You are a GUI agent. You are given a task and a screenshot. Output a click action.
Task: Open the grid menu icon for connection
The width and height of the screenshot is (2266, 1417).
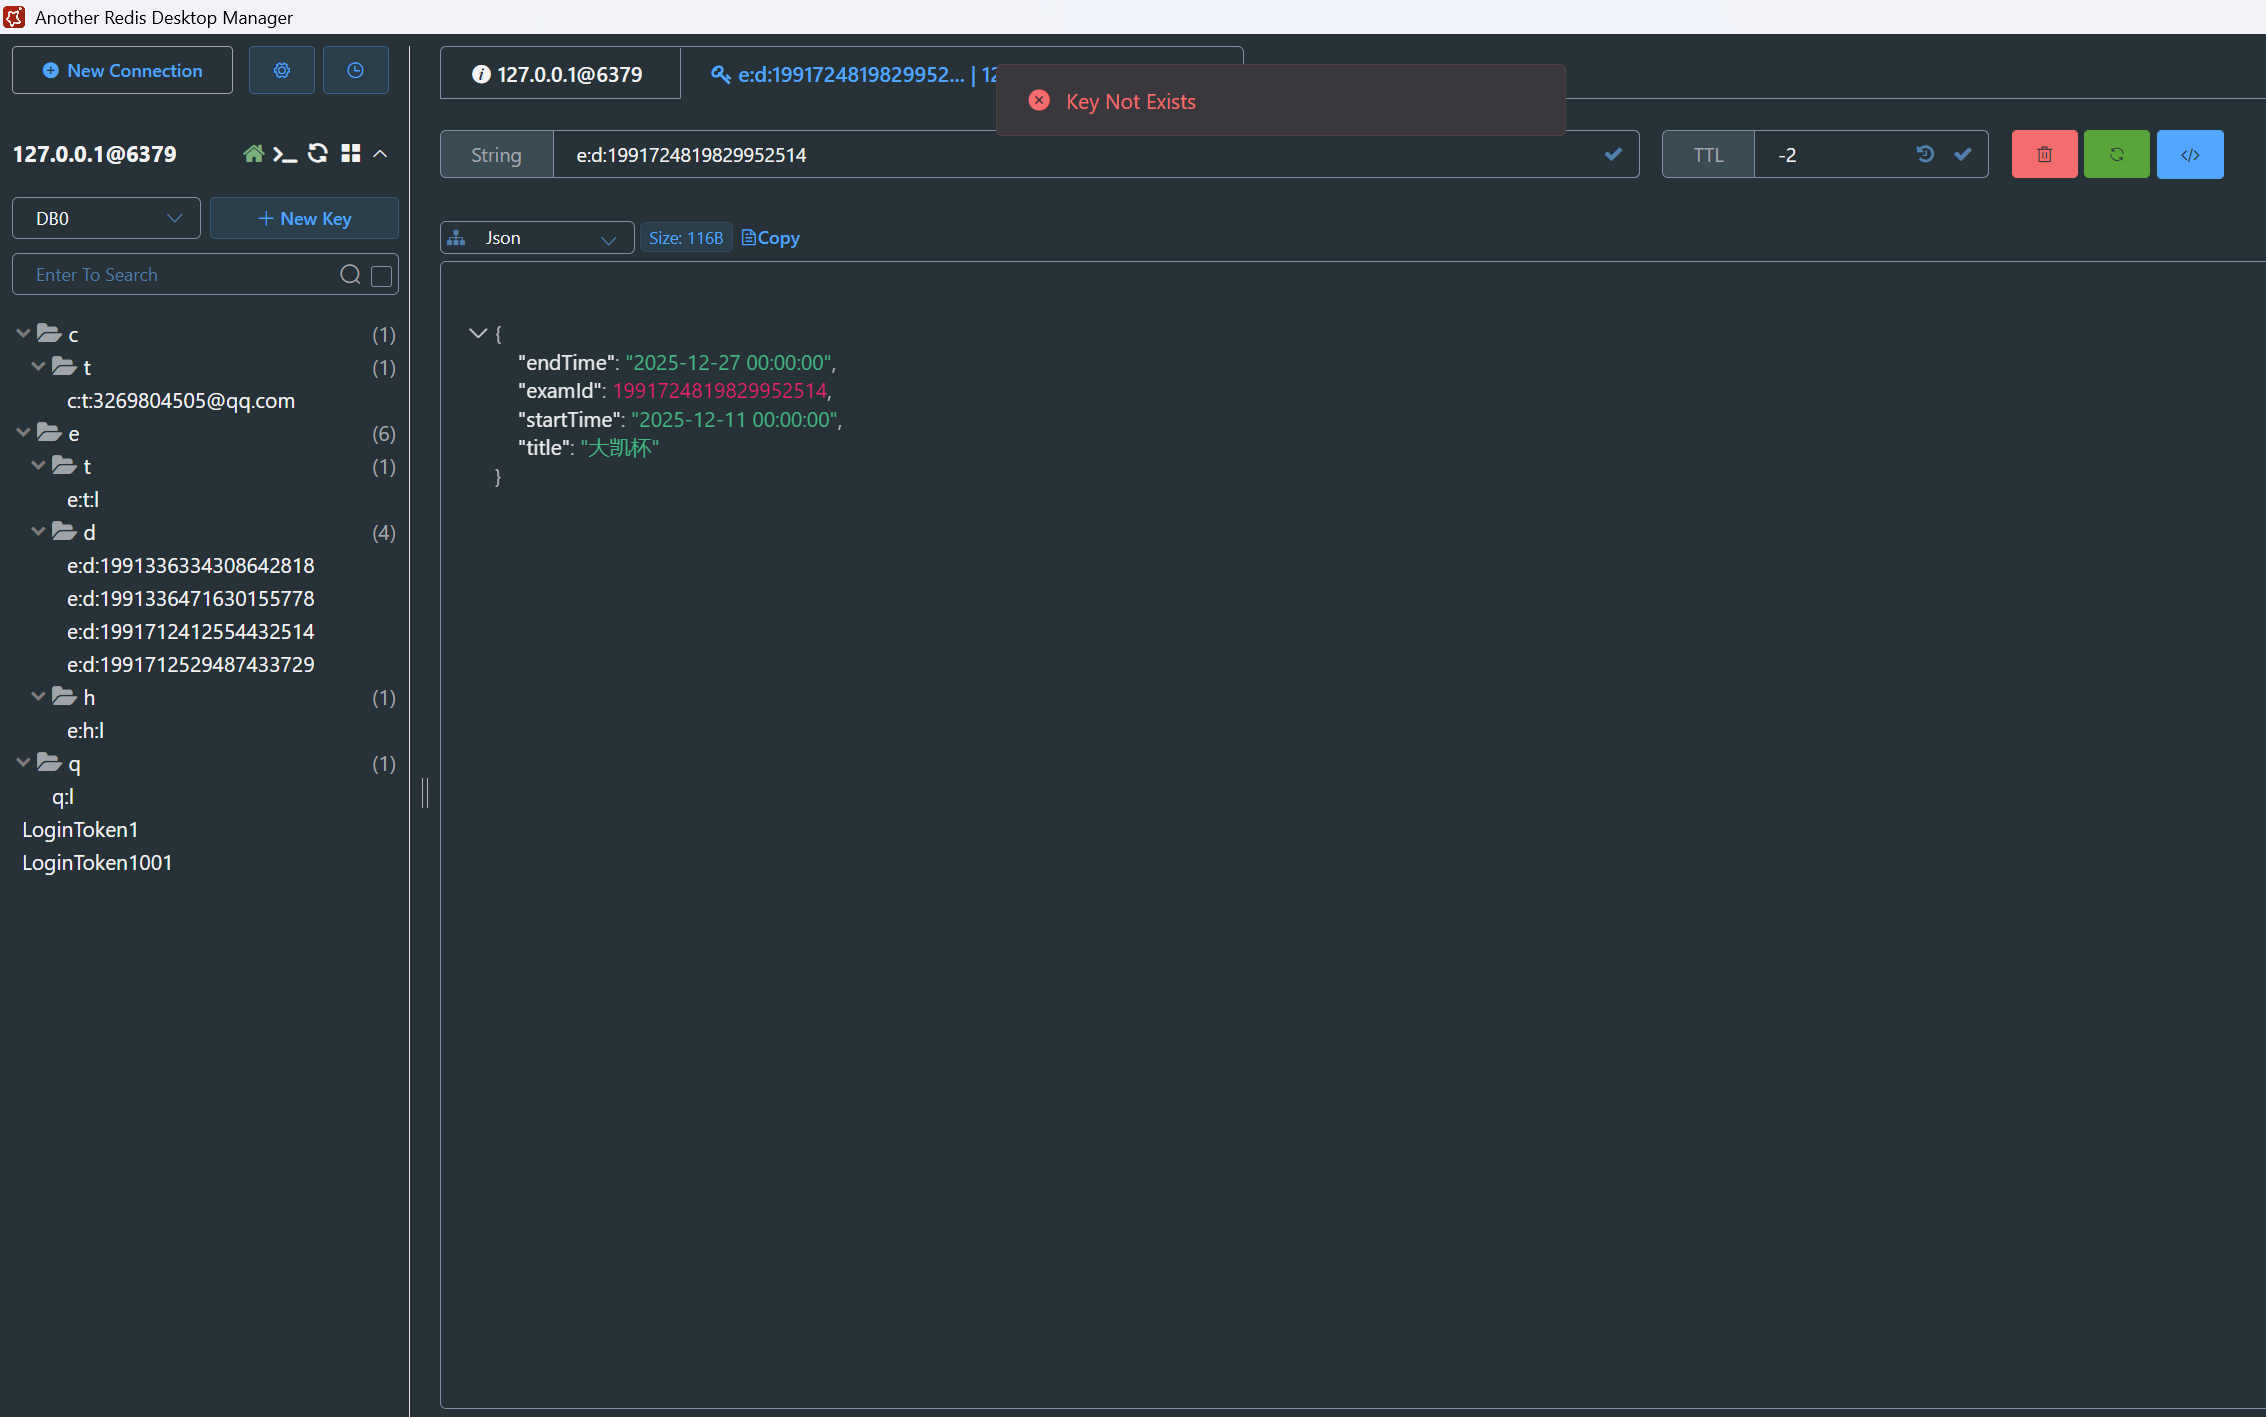click(x=350, y=154)
